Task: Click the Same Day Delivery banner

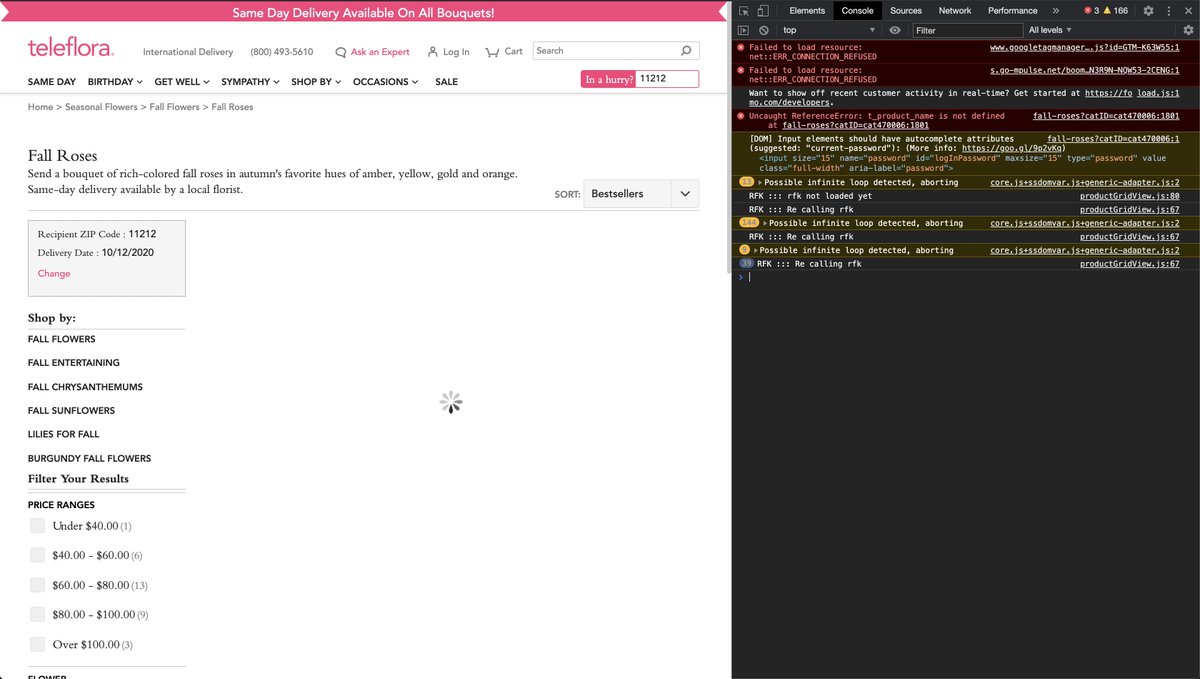Action: (x=363, y=13)
